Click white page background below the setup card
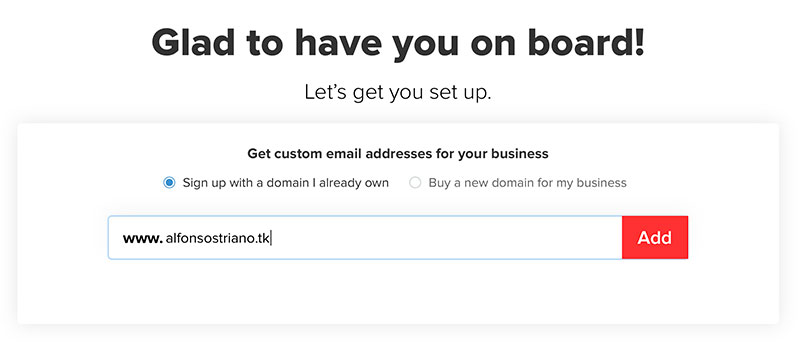800x362 pixels. pyautogui.click(x=398, y=344)
